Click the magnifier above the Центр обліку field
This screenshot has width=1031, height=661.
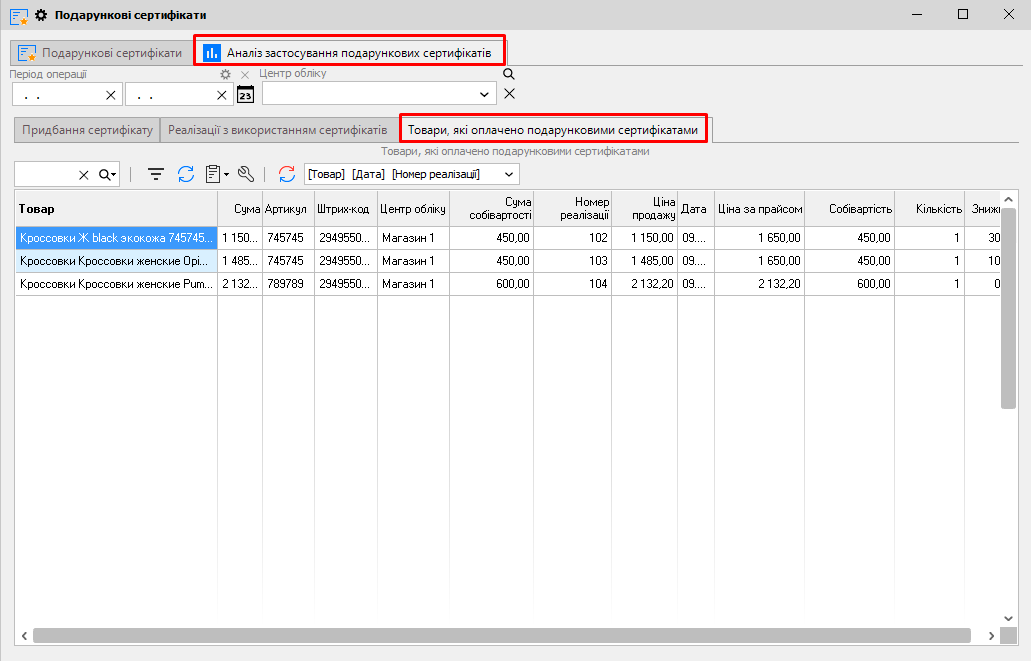click(x=508, y=74)
